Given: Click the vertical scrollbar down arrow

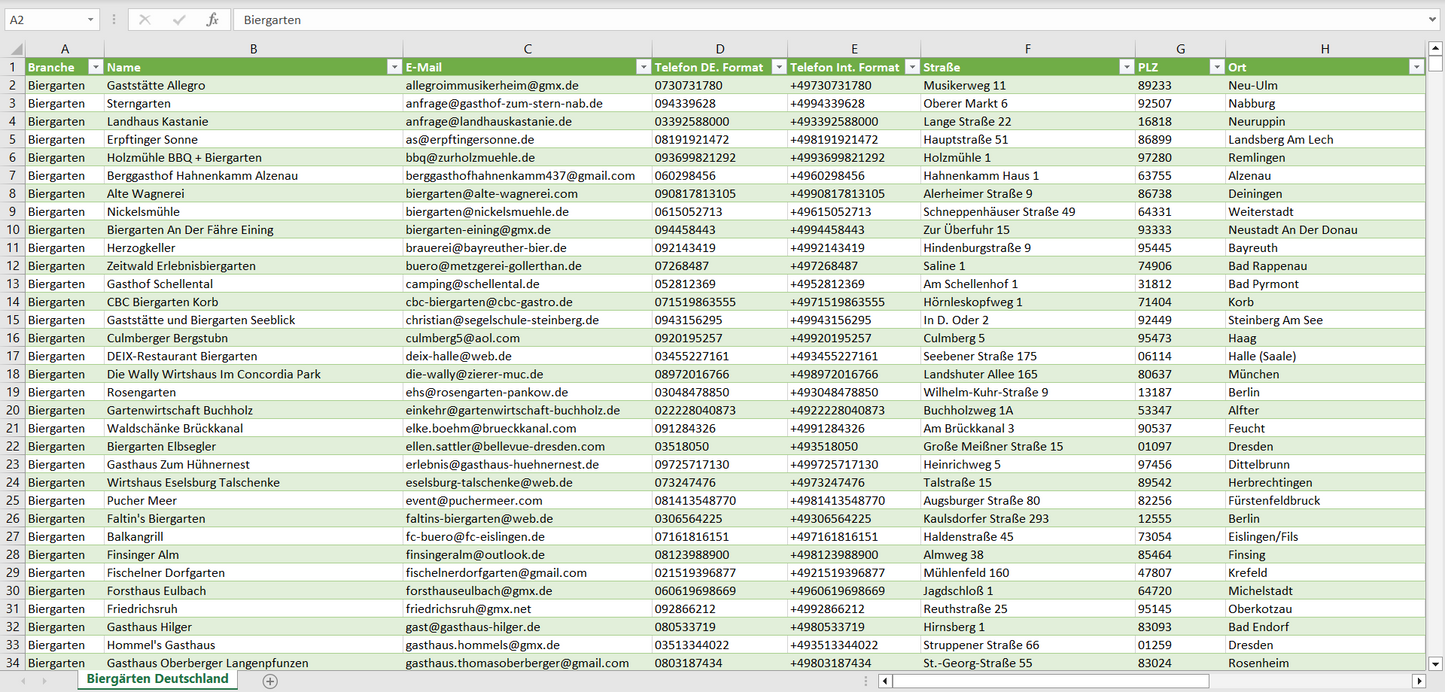Looking at the screenshot, I should tap(1436, 662).
